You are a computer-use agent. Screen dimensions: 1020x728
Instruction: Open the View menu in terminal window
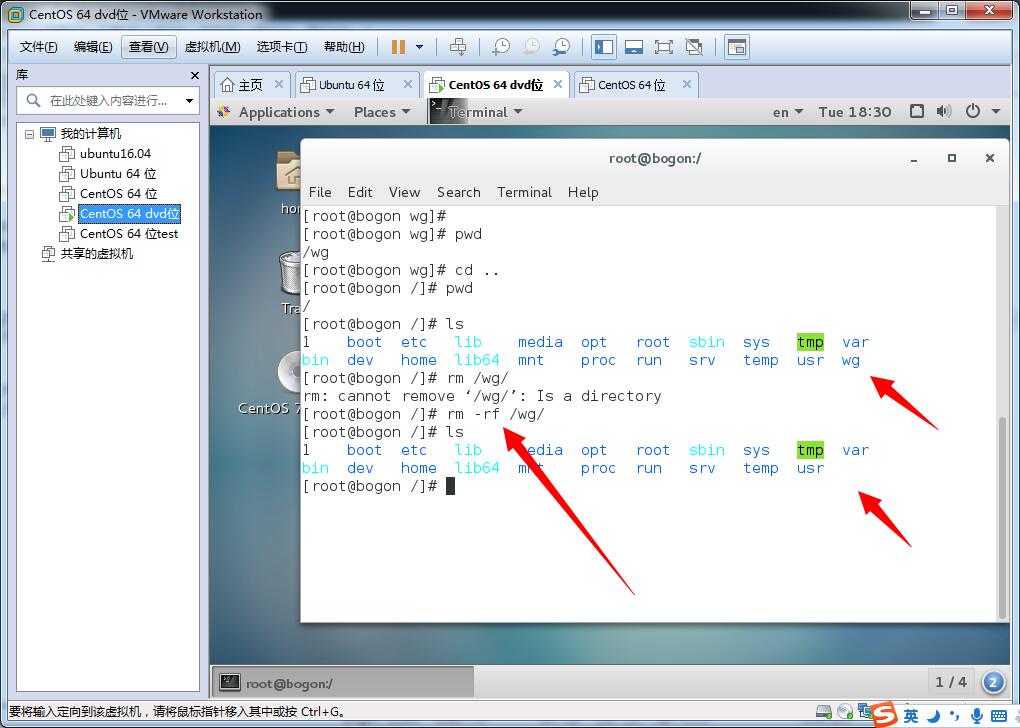404,193
